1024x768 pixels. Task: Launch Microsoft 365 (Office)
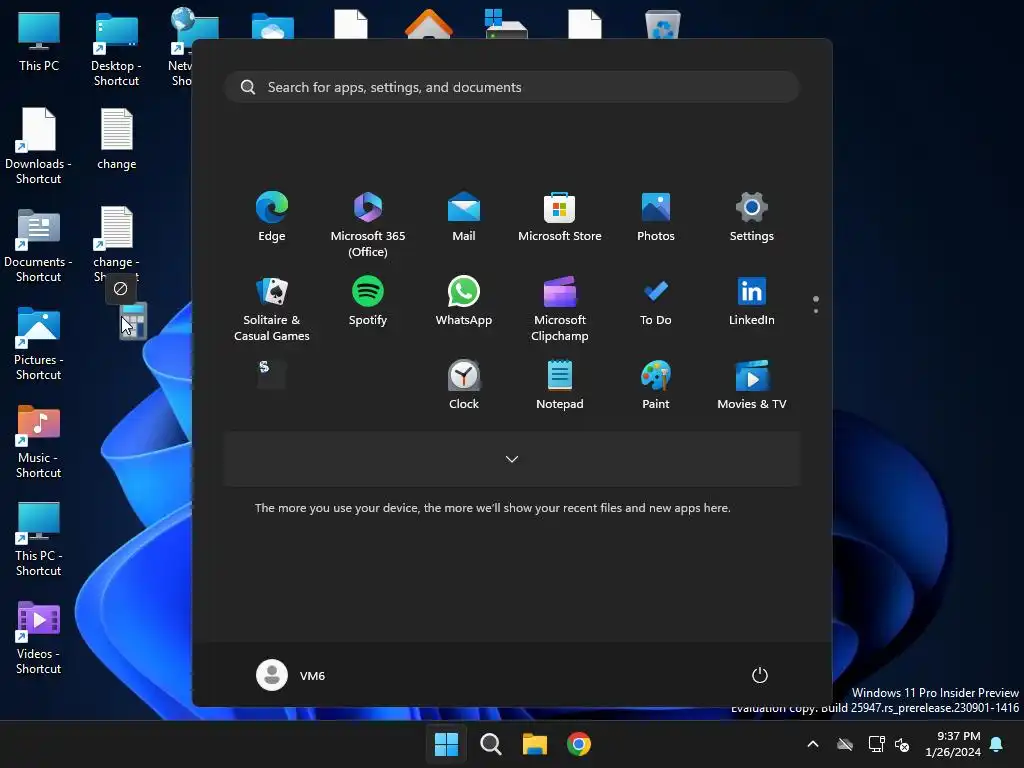[368, 225]
